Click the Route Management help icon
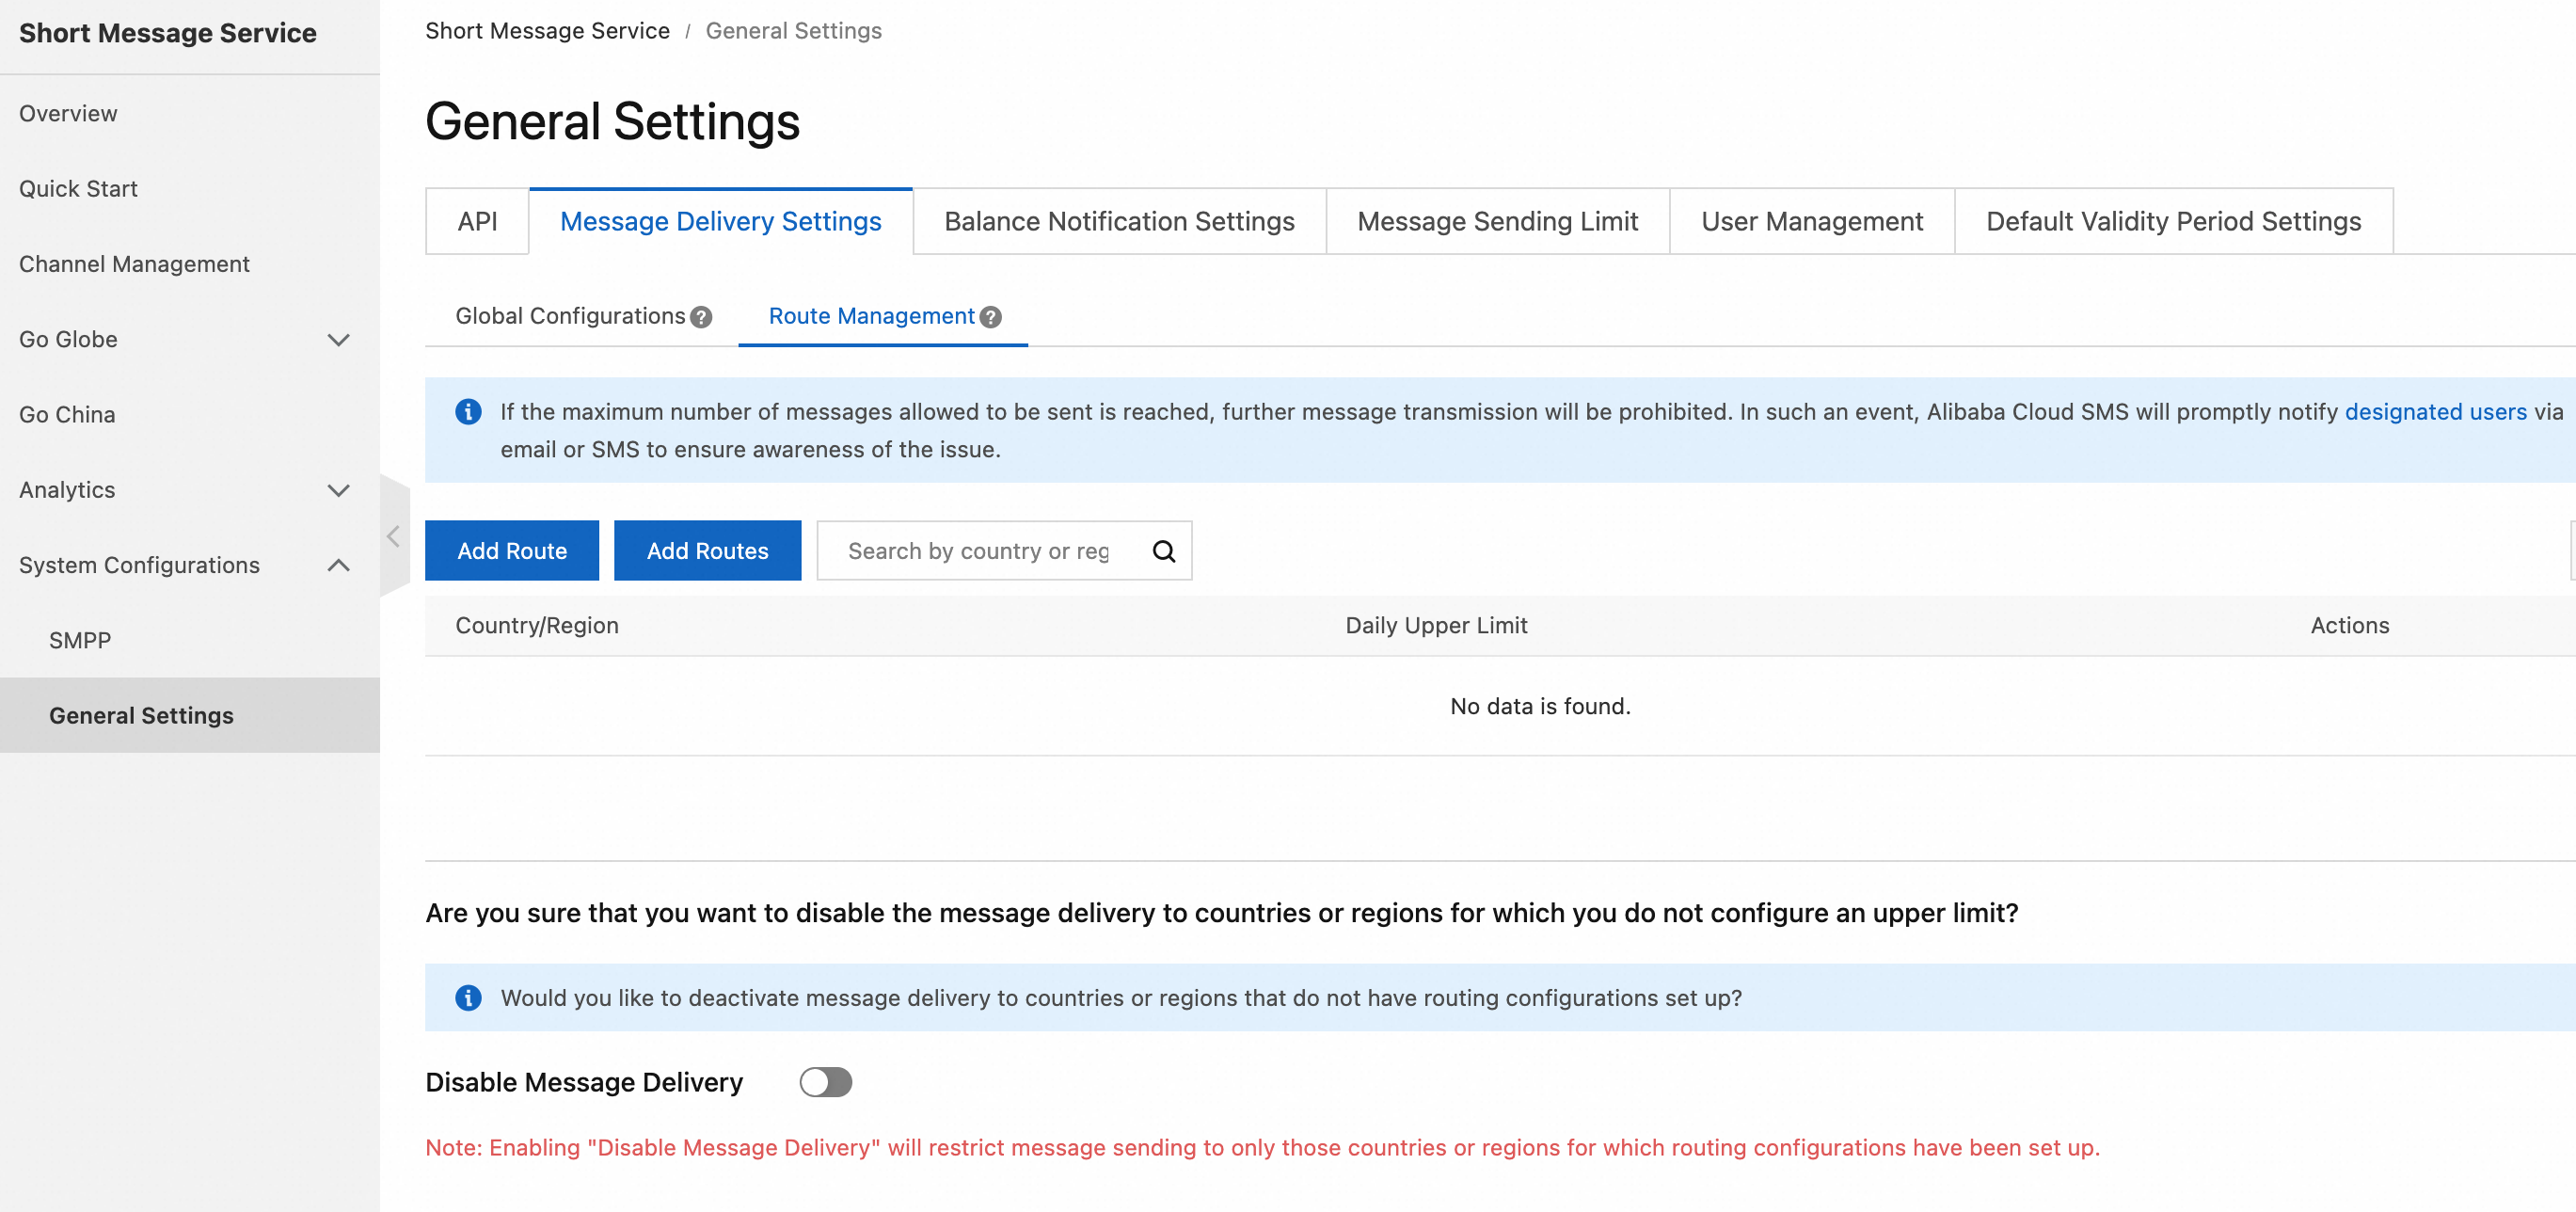This screenshot has height=1212, width=2576. (x=990, y=317)
